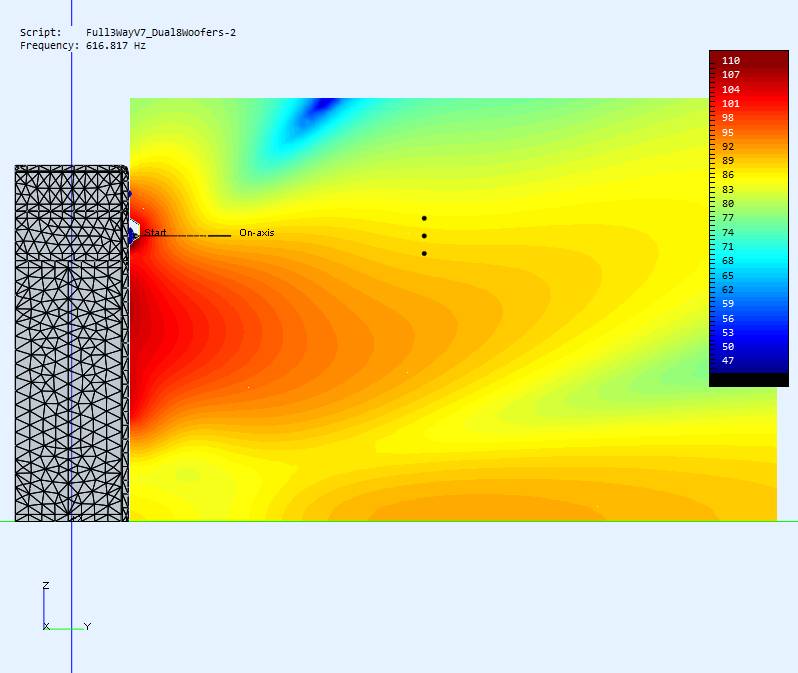
Task: Click the 50 value on color legend
Action: pos(728,347)
